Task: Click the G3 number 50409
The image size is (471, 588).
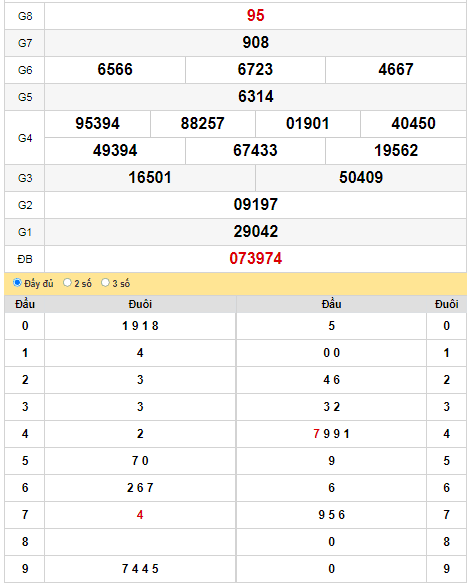Action: click(x=361, y=178)
